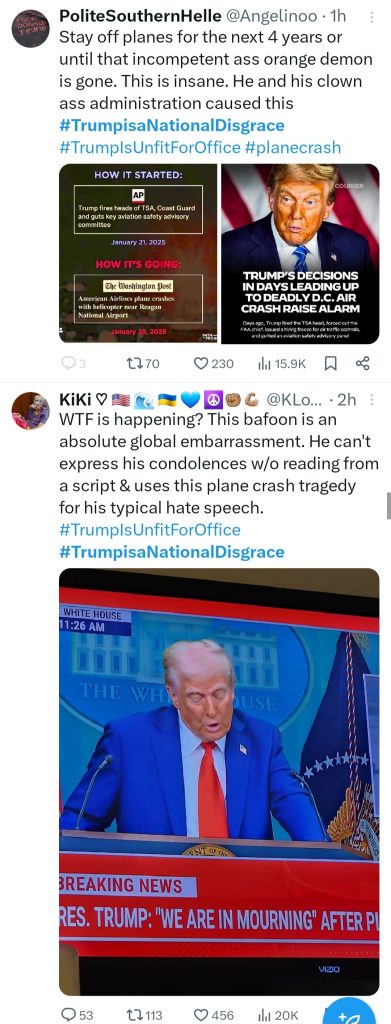View KiKi's tweet analytics at 20K
Image resolution: width=391 pixels, height=1024 pixels.
click(279, 1015)
